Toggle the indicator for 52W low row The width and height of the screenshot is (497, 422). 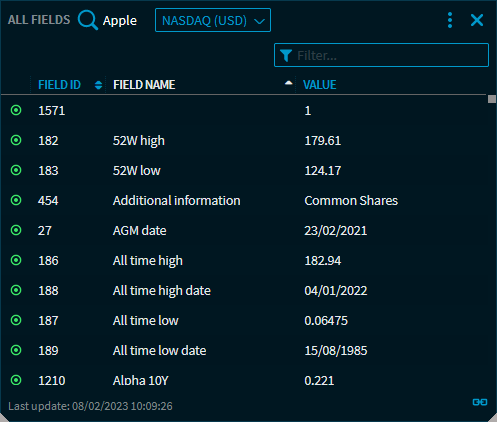[16, 170]
